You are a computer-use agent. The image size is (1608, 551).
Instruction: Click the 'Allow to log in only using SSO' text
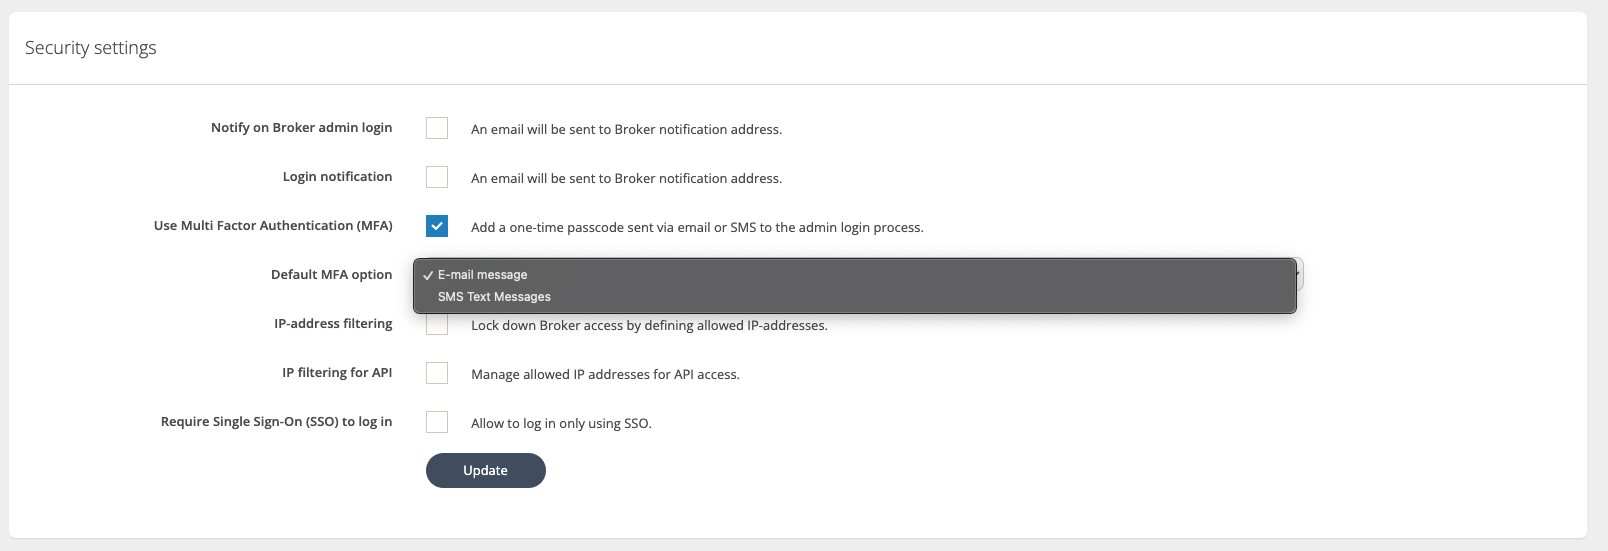tap(561, 424)
